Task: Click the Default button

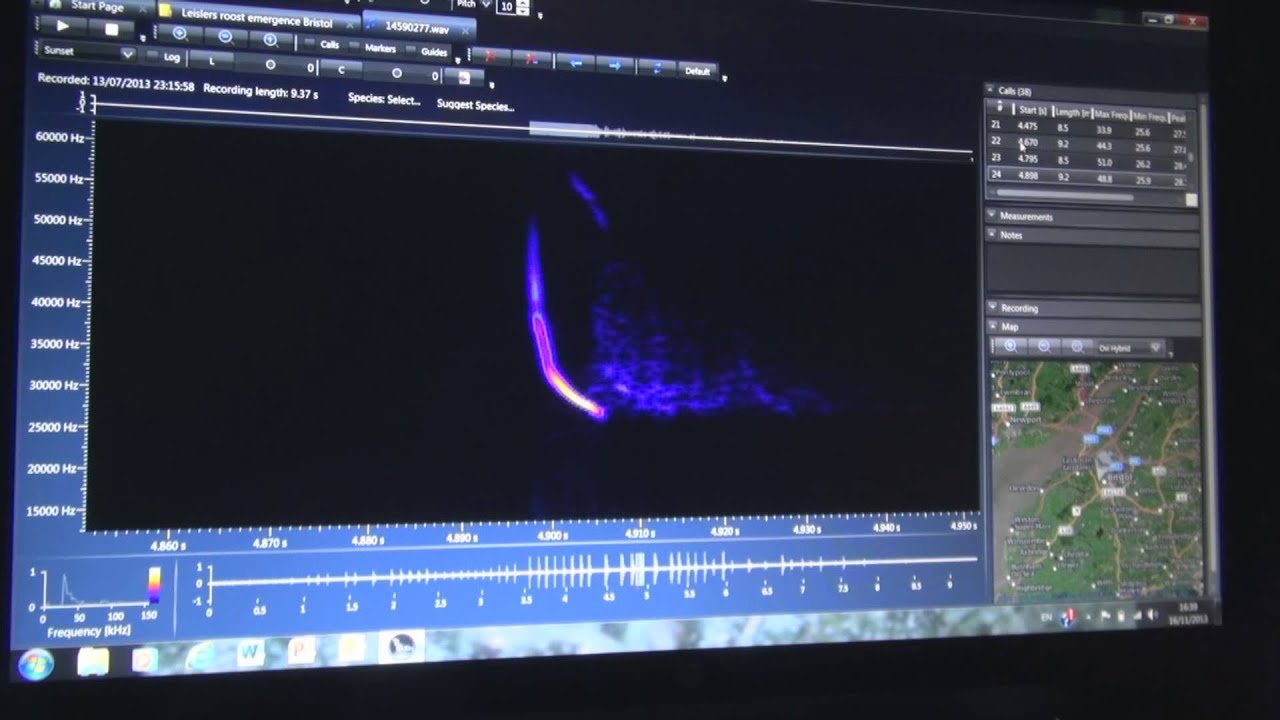Action: 698,71
